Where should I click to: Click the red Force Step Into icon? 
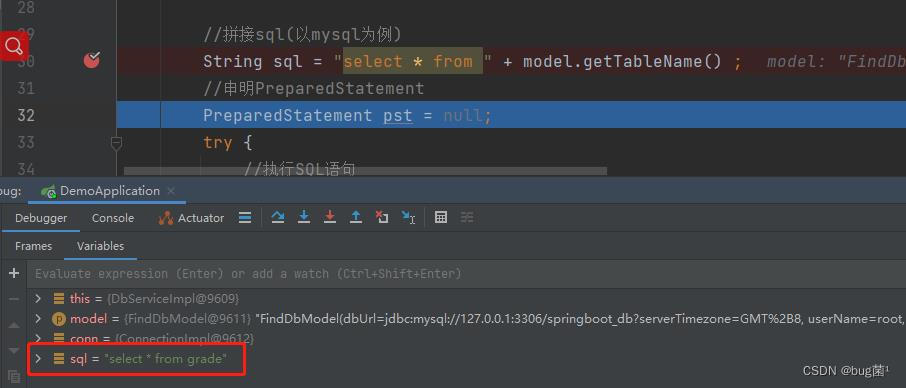330,217
